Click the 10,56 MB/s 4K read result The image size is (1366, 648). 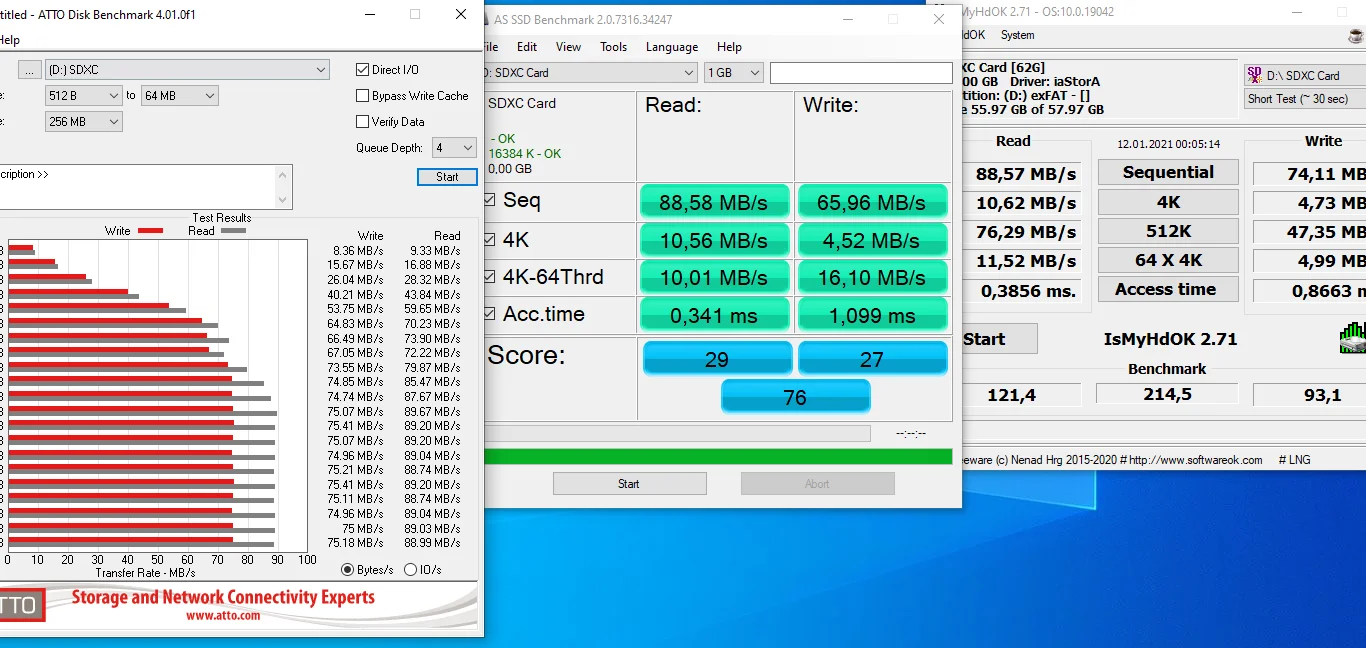pos(714,241)
